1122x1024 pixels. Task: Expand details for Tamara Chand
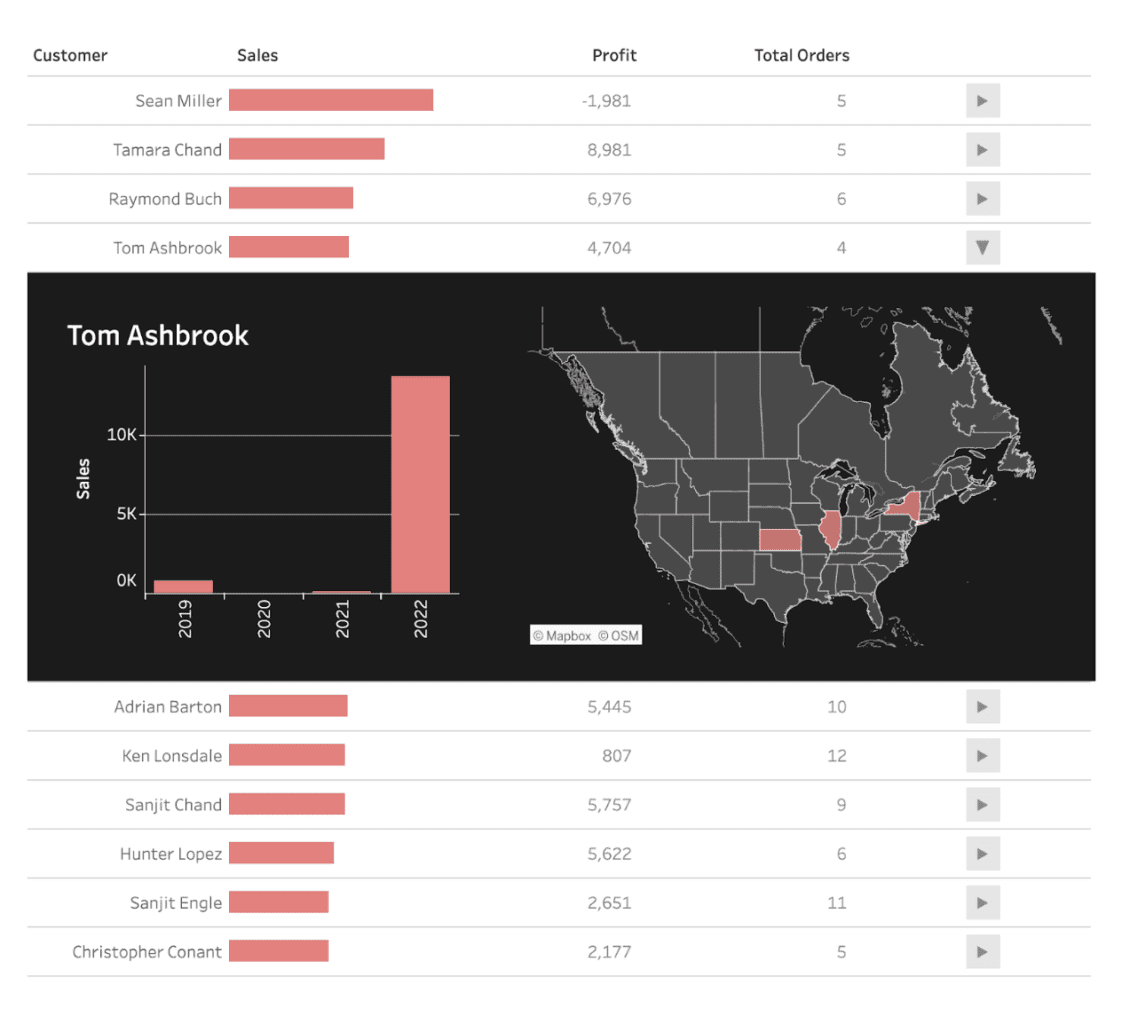(981, 149)
